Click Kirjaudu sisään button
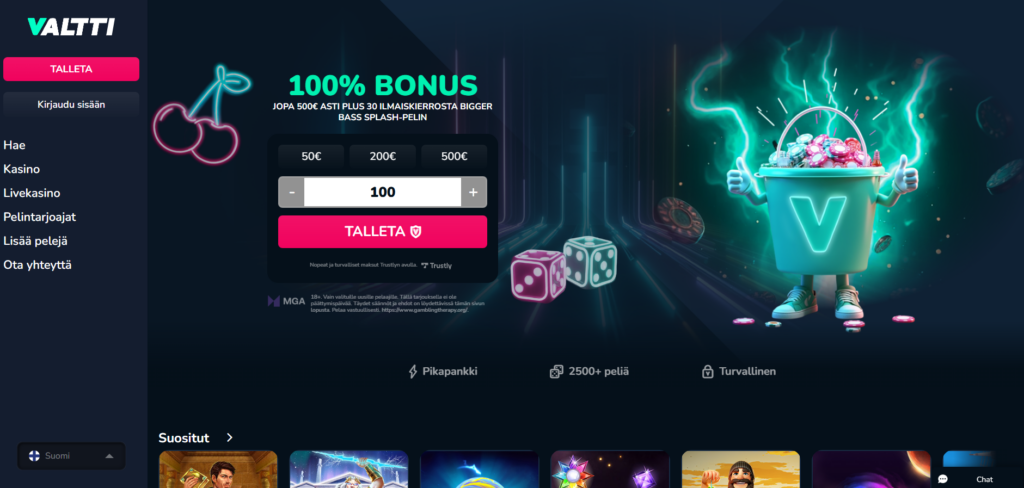The image size is (1024, 488). coord(71,105)
